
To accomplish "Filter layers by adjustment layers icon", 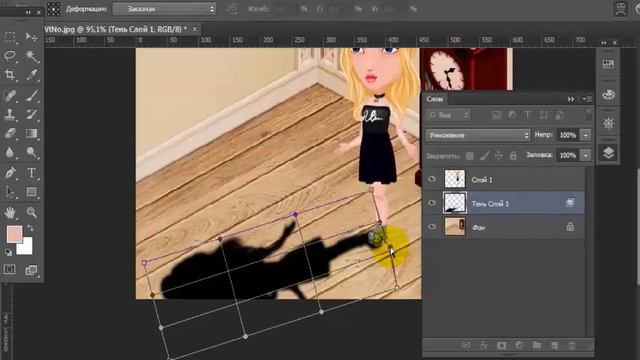I will (x=512, y=116).
